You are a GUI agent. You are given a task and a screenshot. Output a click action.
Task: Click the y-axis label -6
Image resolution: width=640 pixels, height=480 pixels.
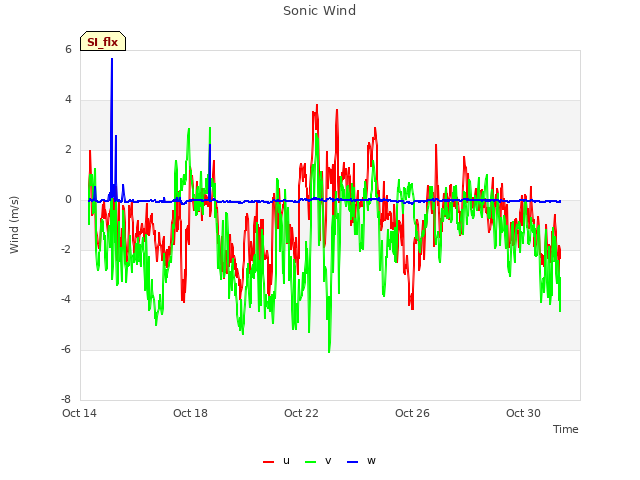[66, 349]
